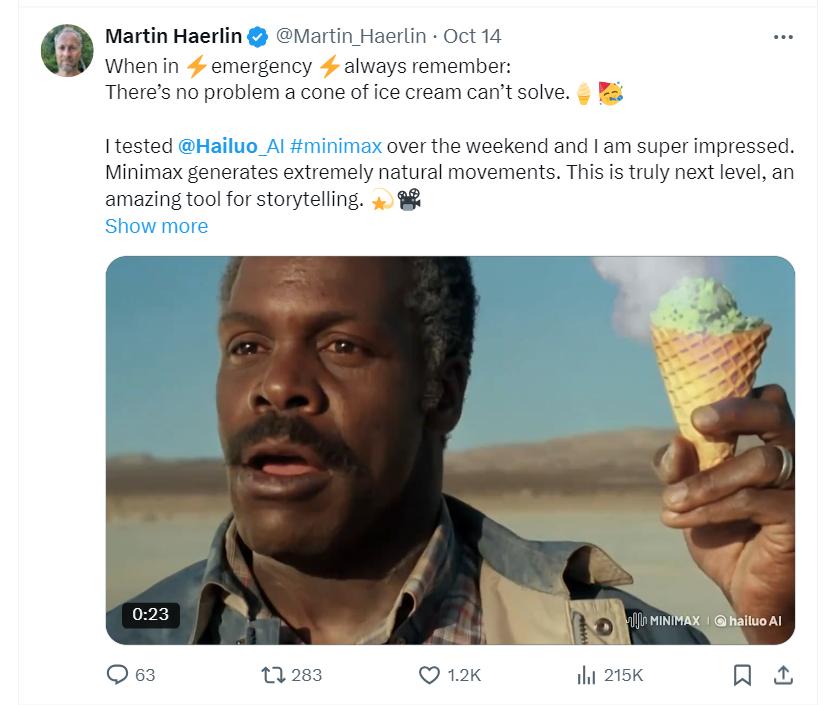Image resolution: width=840 pixels, height=705 pixels.
Task: Click the share upload icon
Action: click(784, 675)
